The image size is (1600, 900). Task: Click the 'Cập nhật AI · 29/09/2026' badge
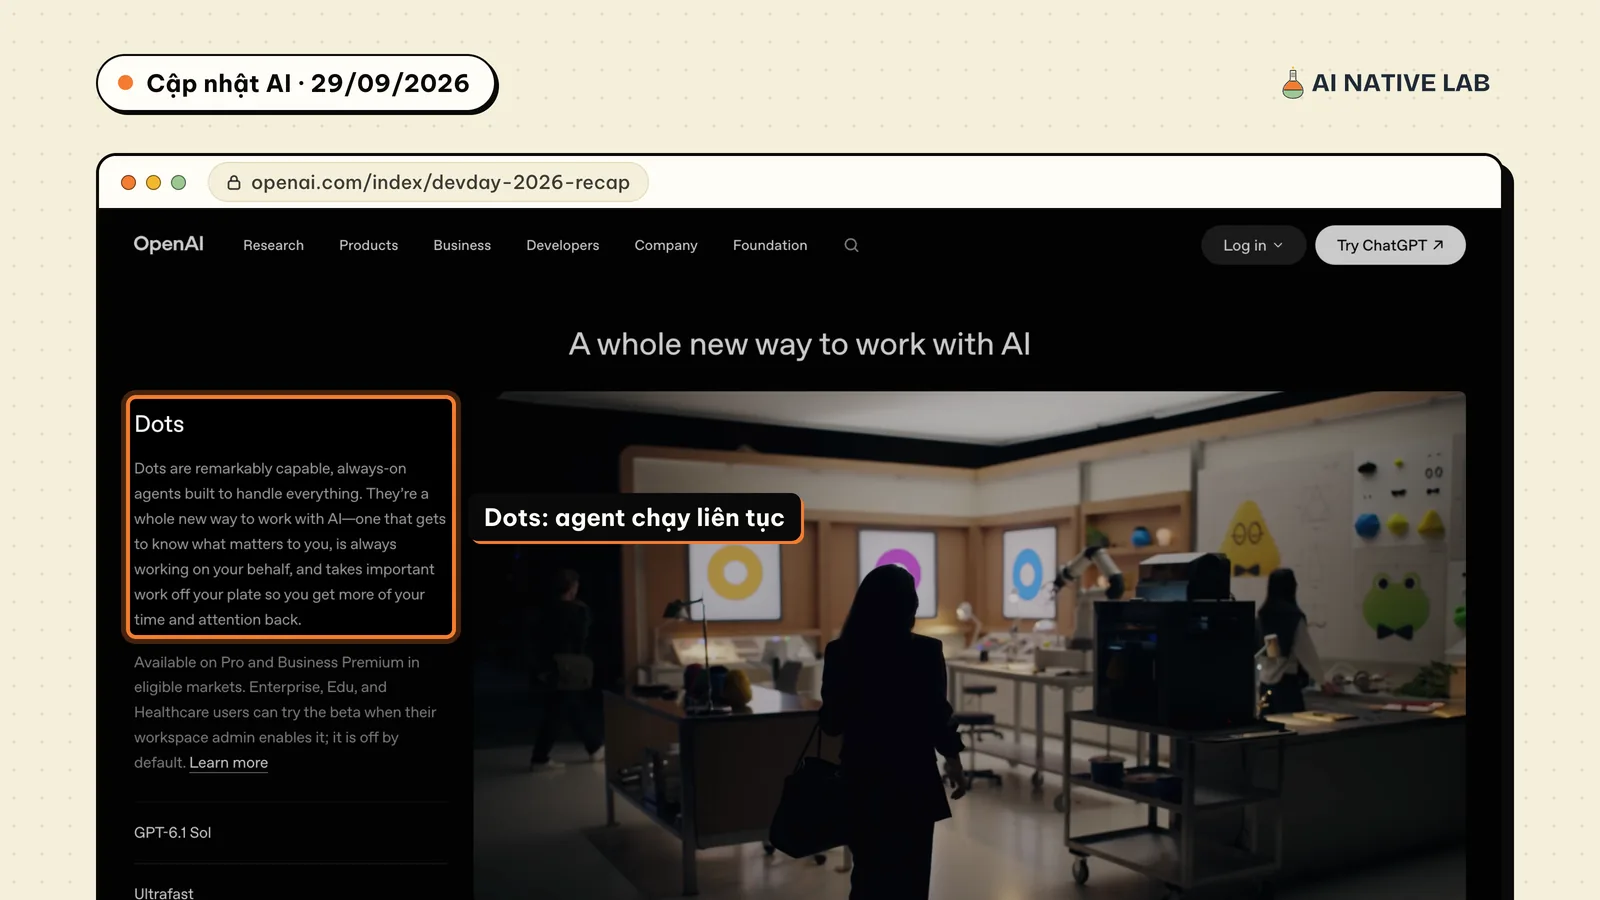coord(296,83)
